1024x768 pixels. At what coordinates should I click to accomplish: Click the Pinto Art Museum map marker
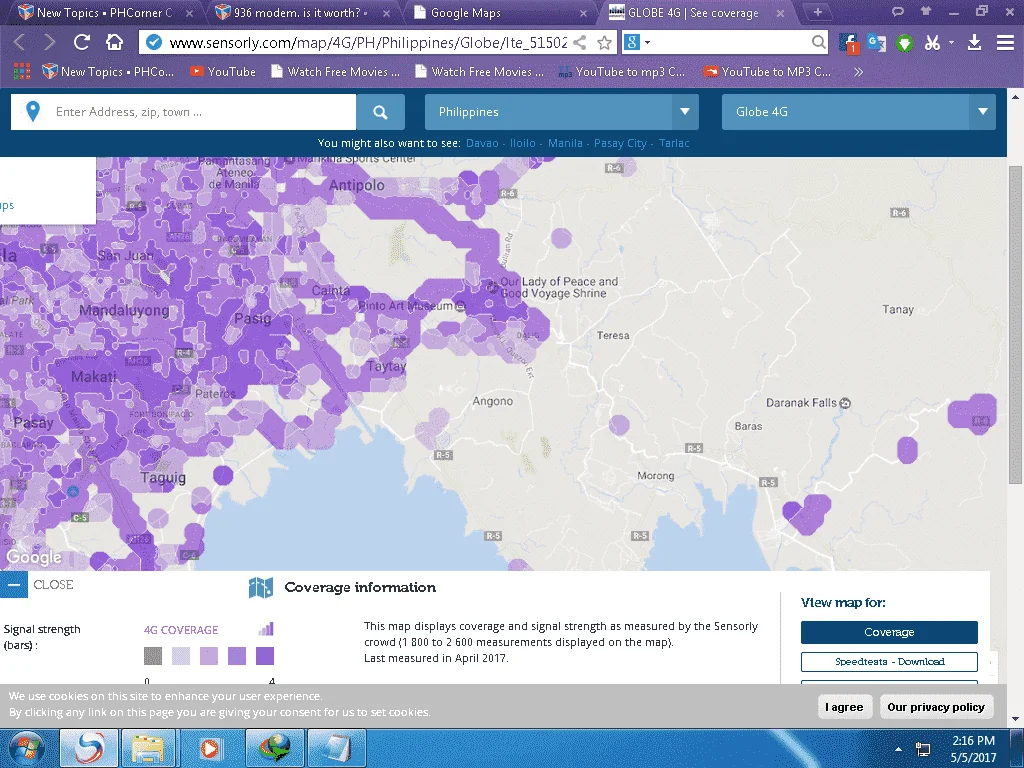[x=460, y=306]
